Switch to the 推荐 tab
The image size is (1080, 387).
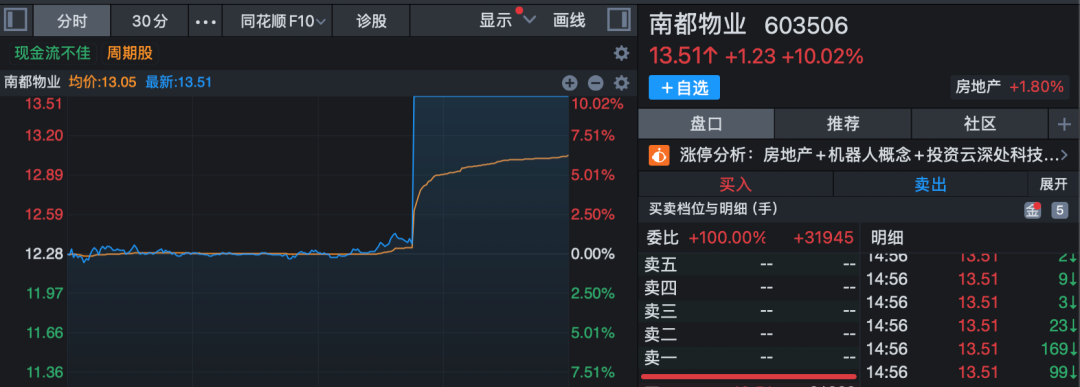(x=843, y=125)
